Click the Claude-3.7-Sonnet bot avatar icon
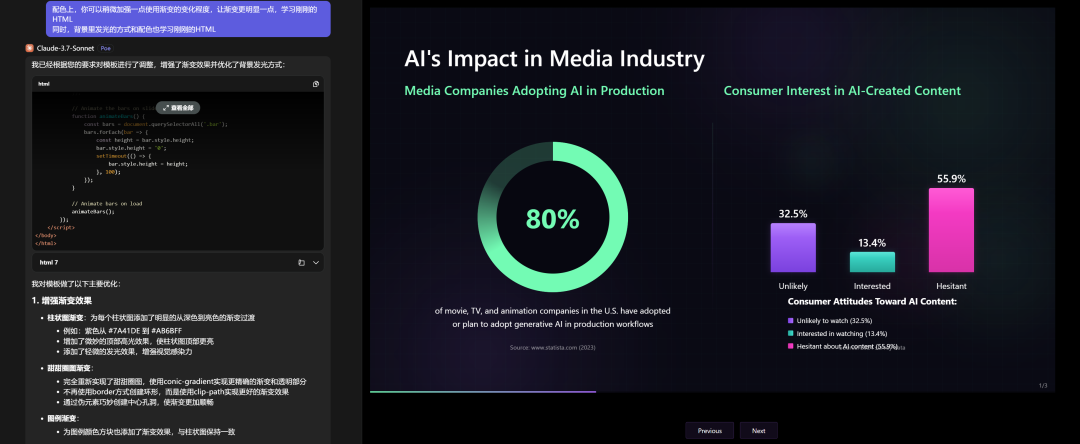 tap(30, 48)
